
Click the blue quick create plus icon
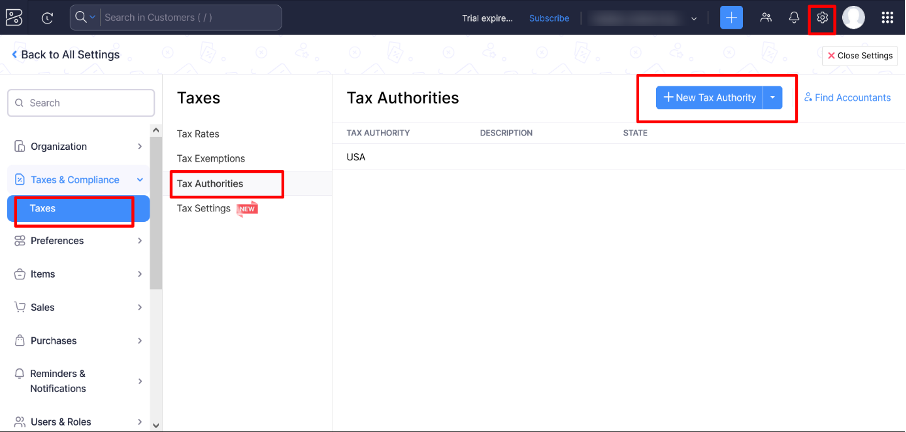(x=732, y=18)
